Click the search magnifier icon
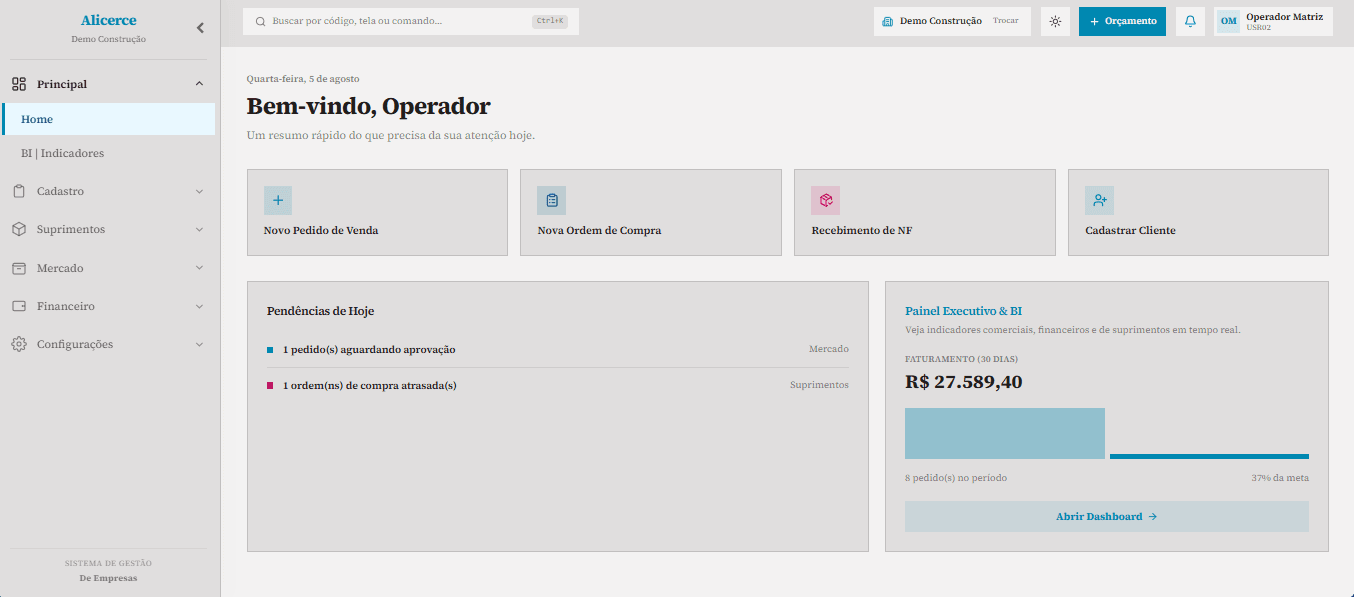This screenshot has width=1354, height=597. [x=261, y=21]
